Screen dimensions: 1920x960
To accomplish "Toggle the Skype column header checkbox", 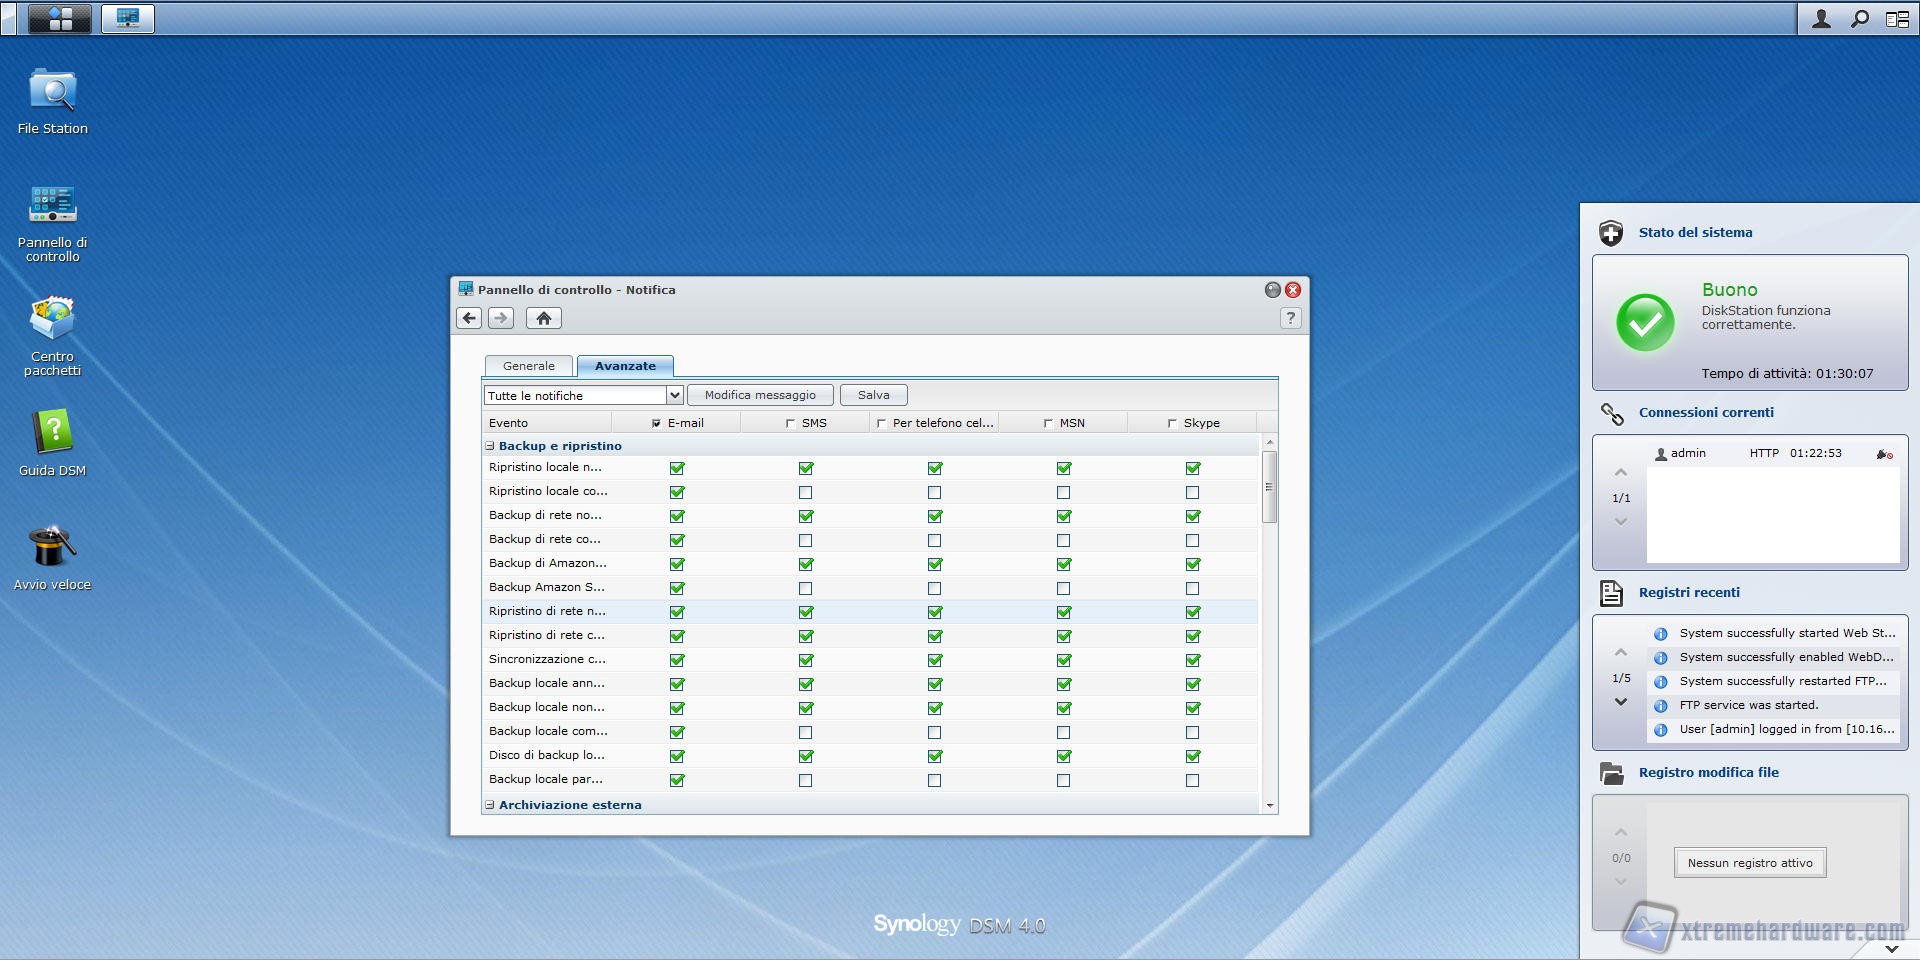I will (1172, 424).
